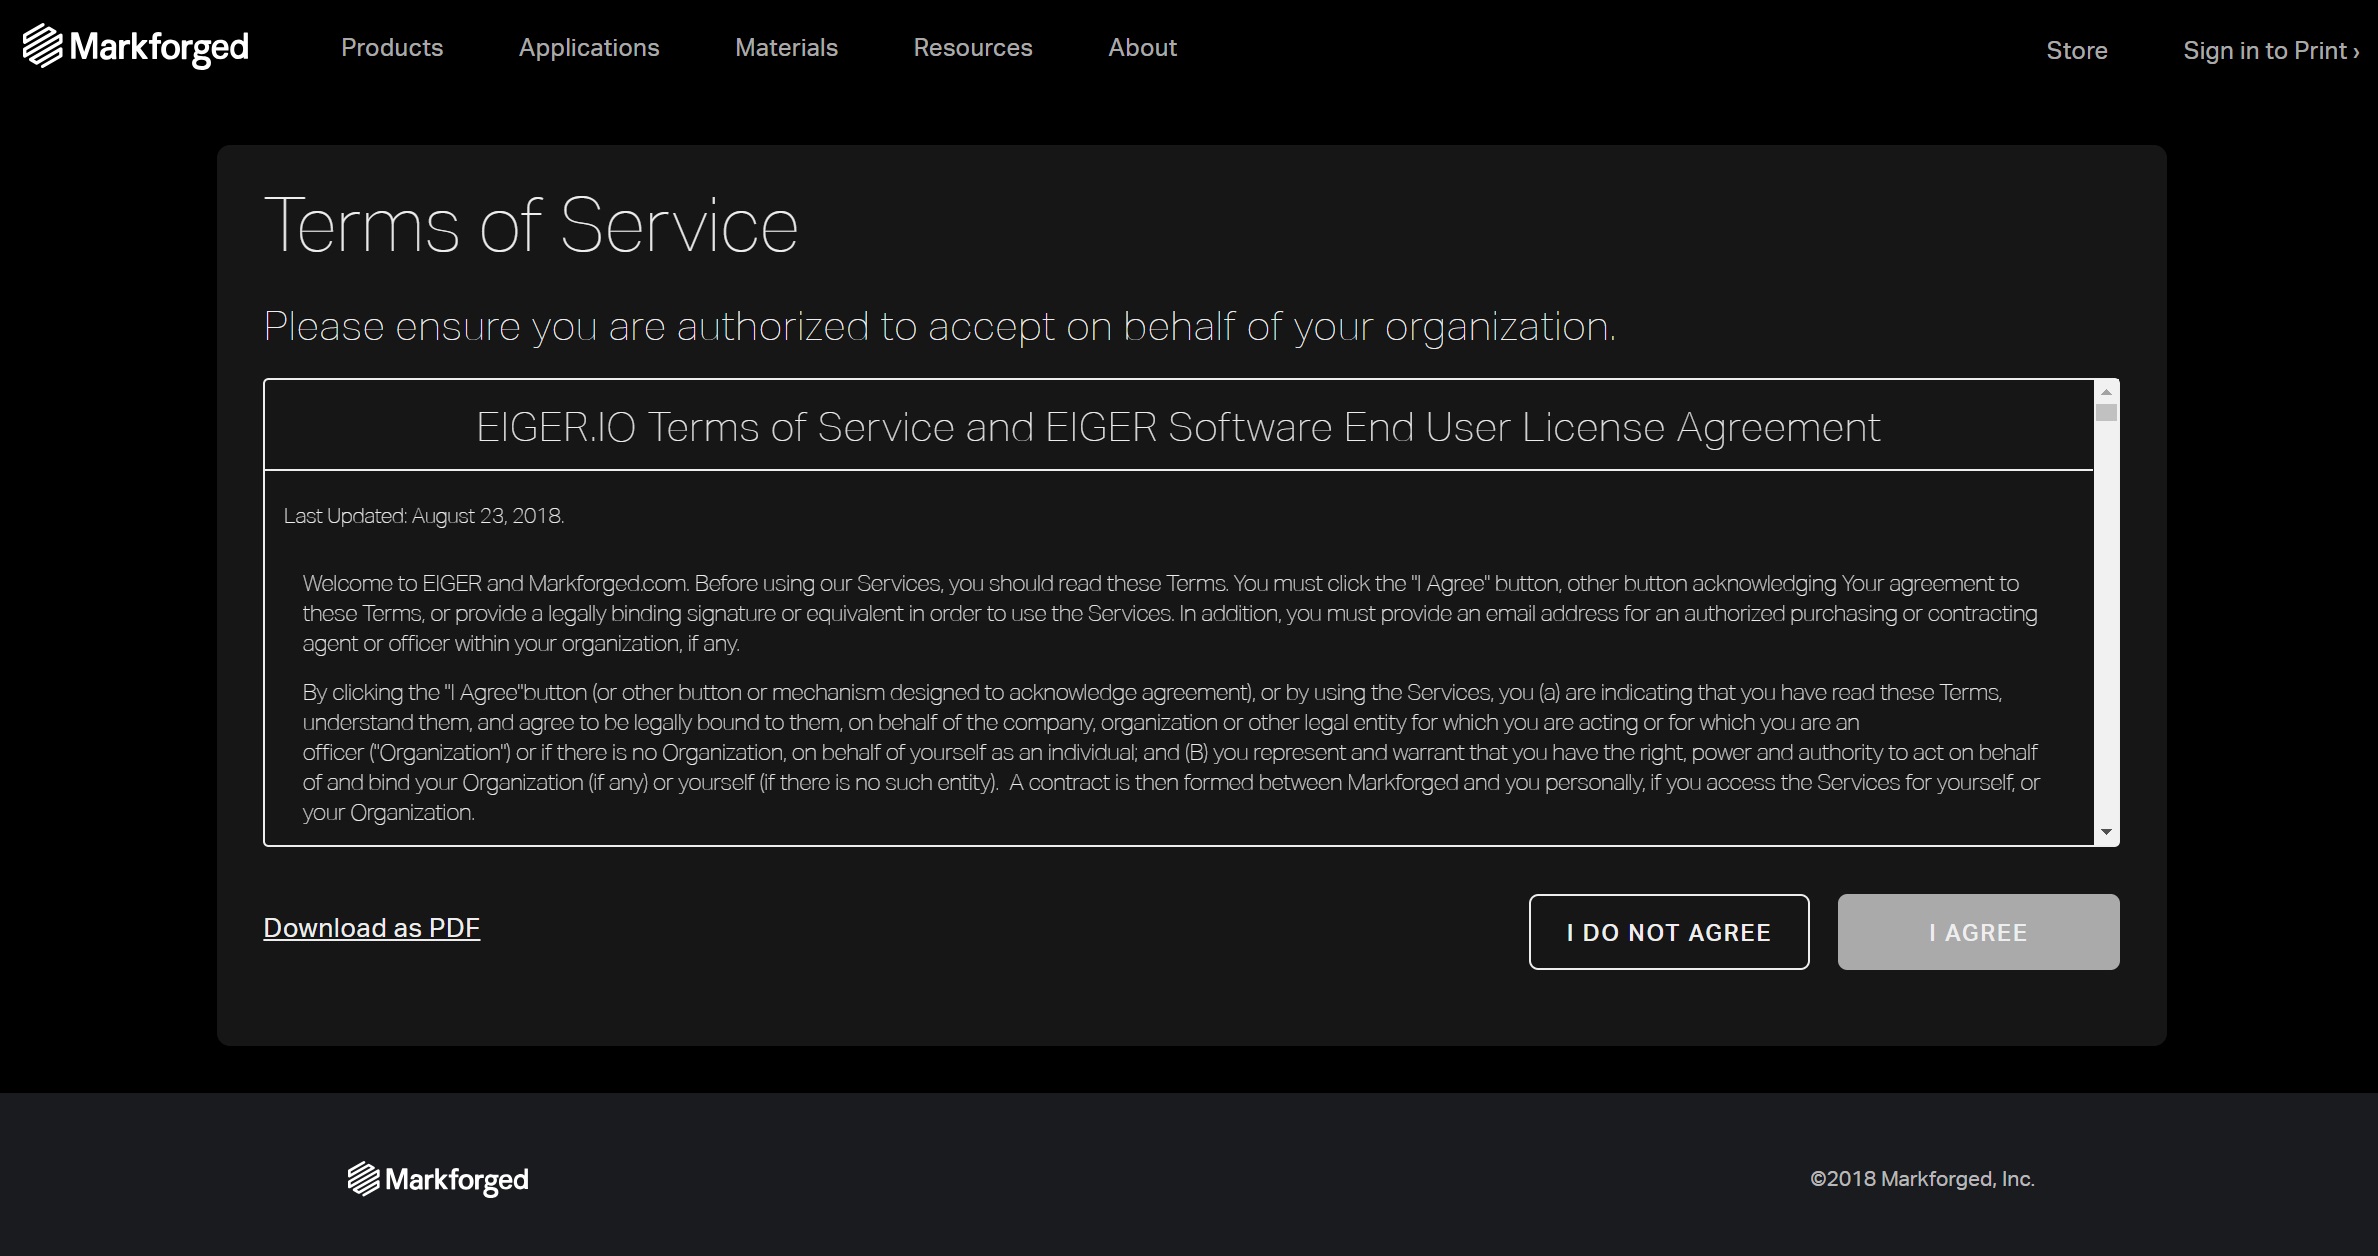
Task: Open the About menu
Action: pyautogui.click(x=1142, y=47)
